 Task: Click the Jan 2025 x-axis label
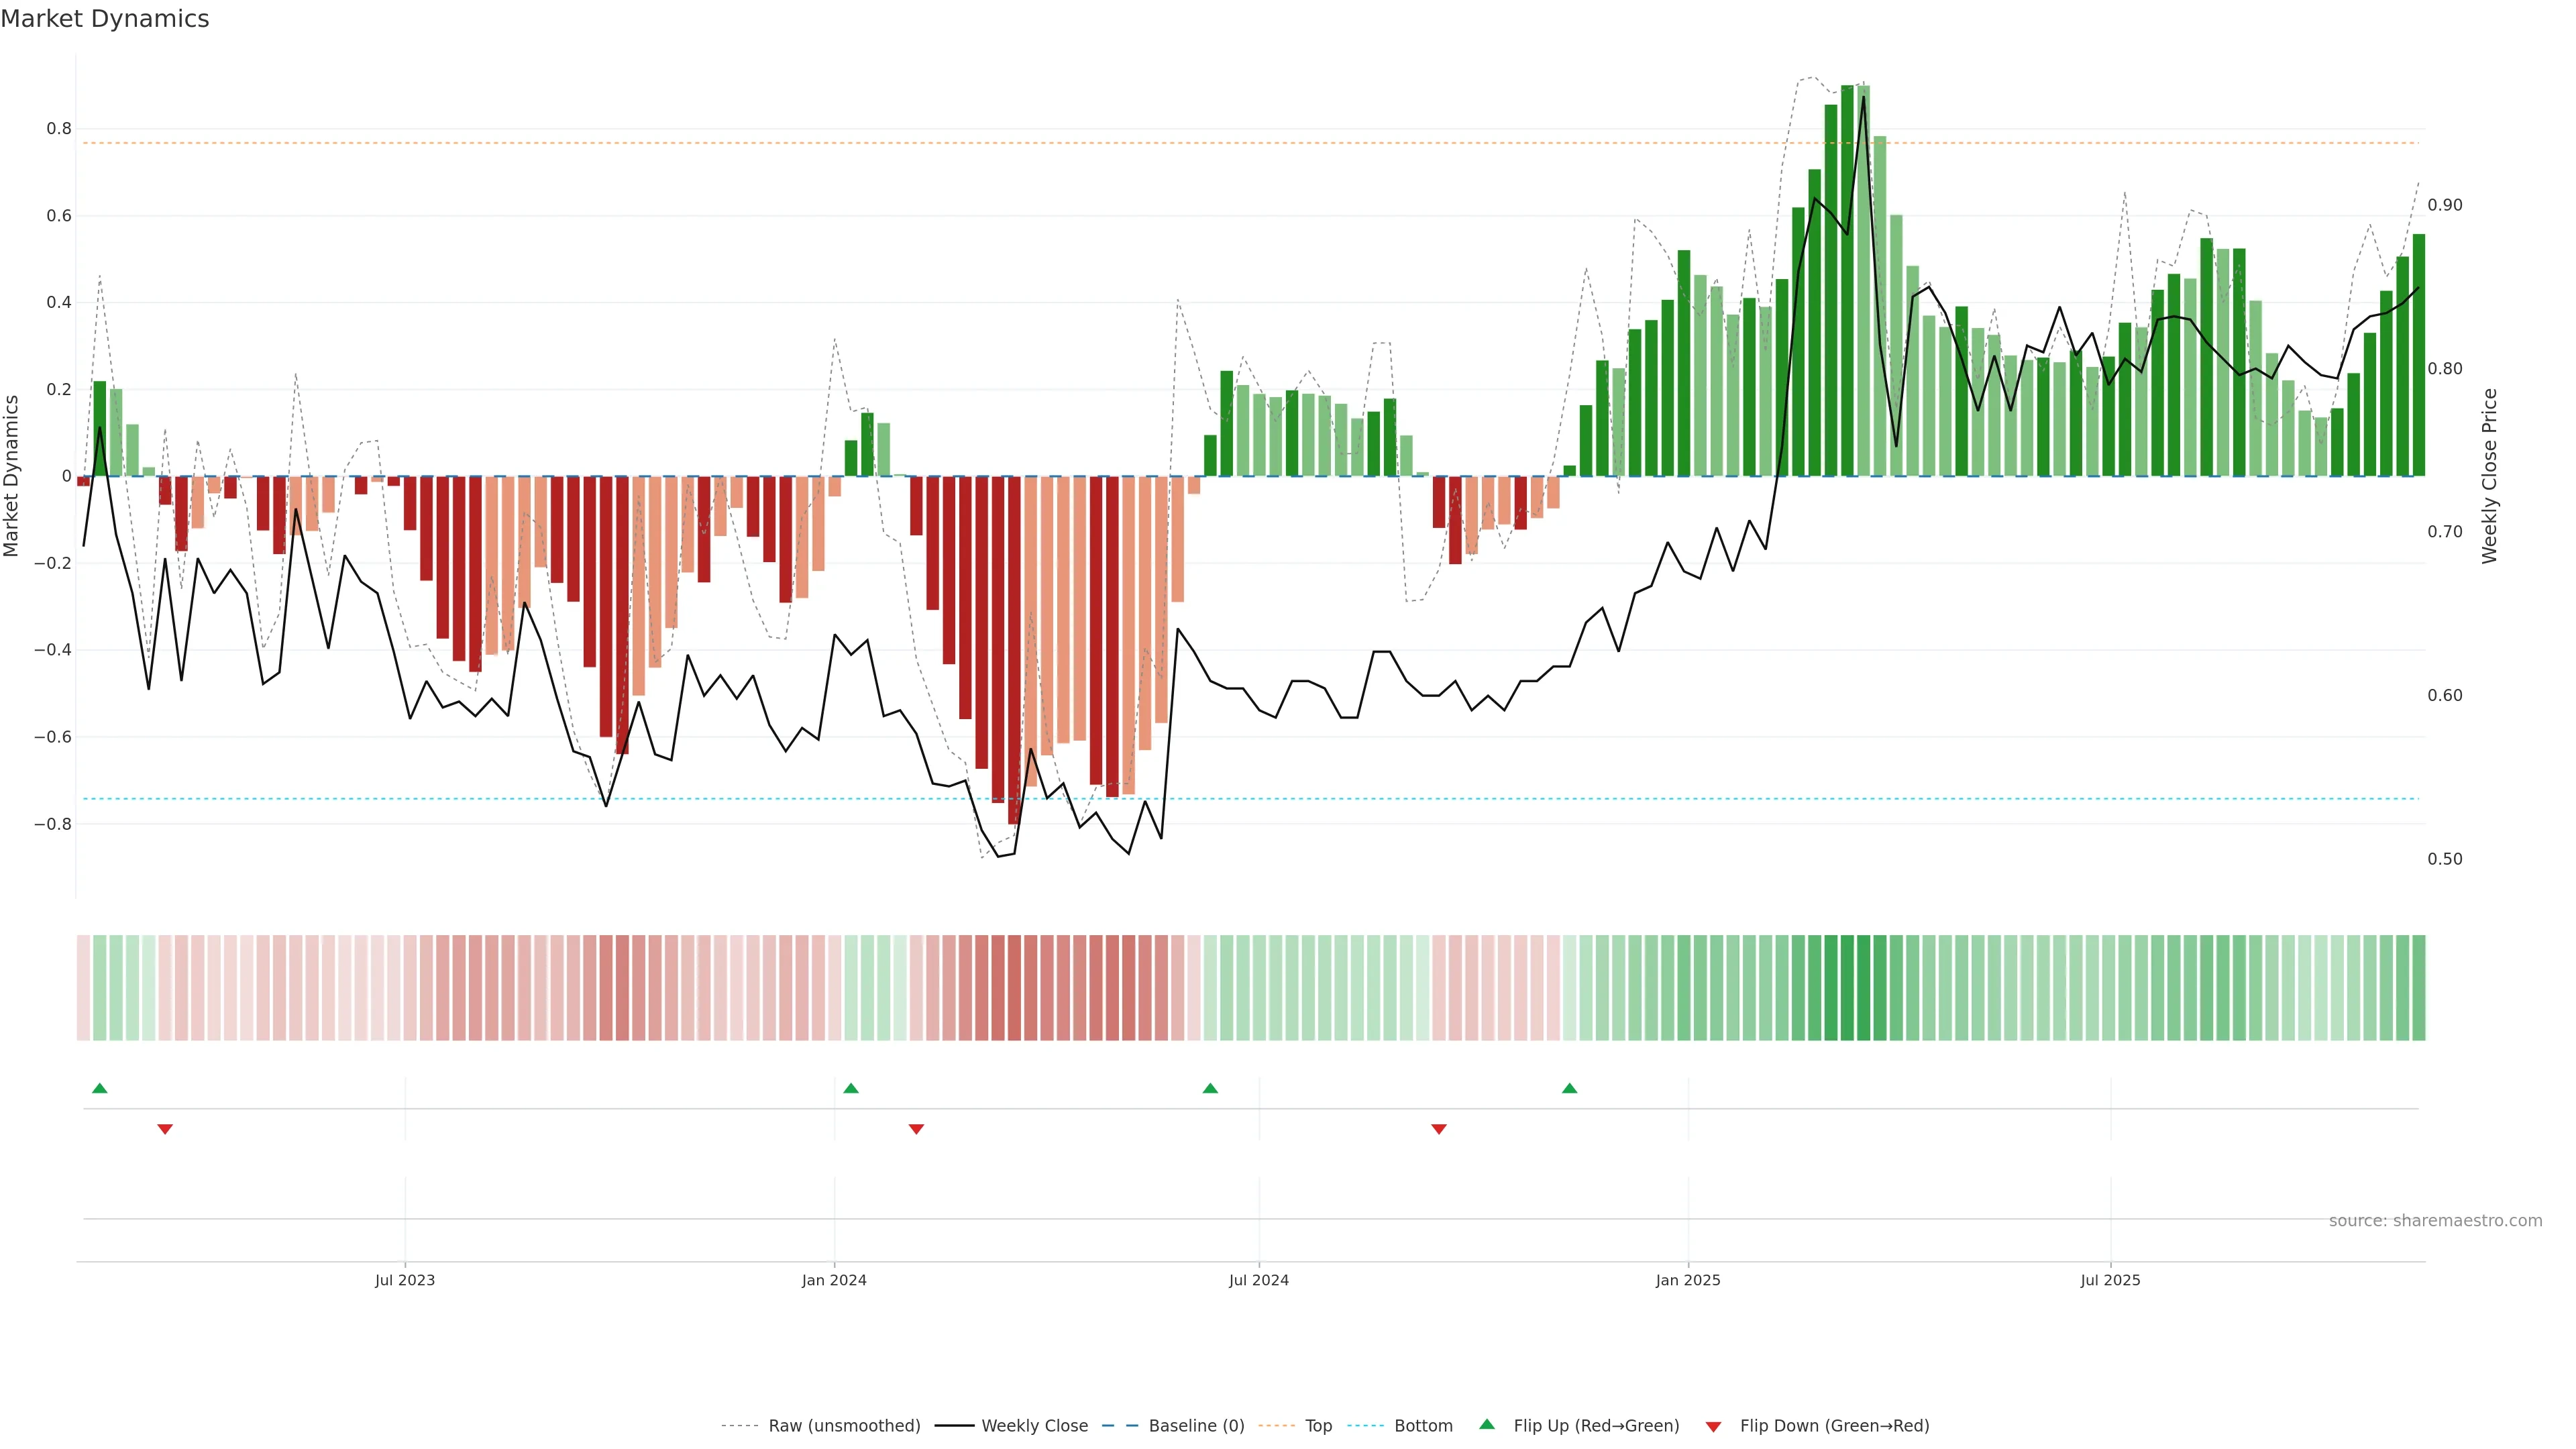(1688, 1280)
